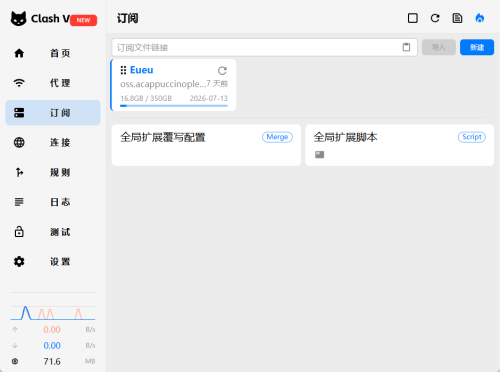Open the 全局扩展脚本 card
The width and height of the screenshot is (500, 372).
pos(400,145)
